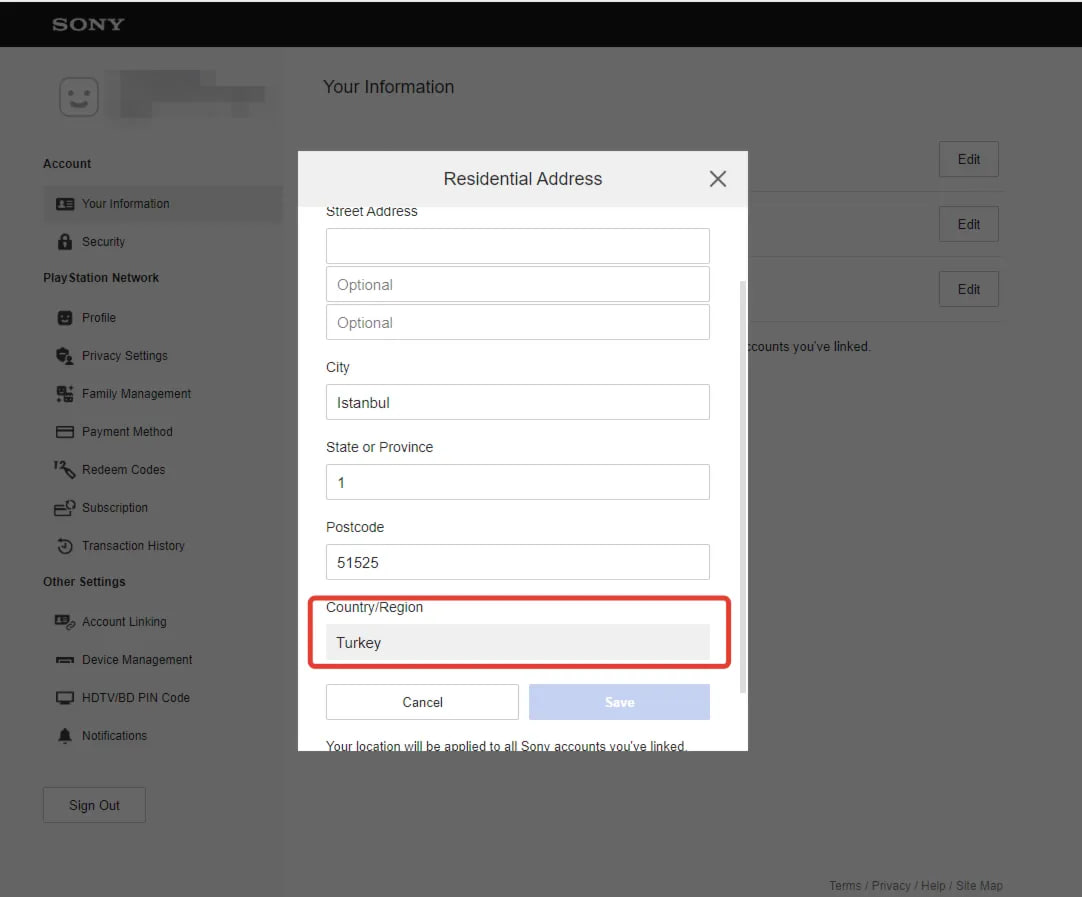Click the Security lock icon in sidebar
Screen dimensions: 1082x897
65,242
